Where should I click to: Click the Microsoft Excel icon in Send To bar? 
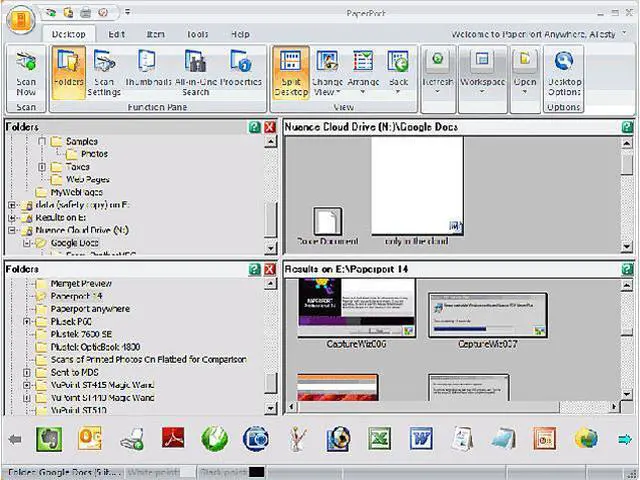pyautogui.click(x=379, y=439)
